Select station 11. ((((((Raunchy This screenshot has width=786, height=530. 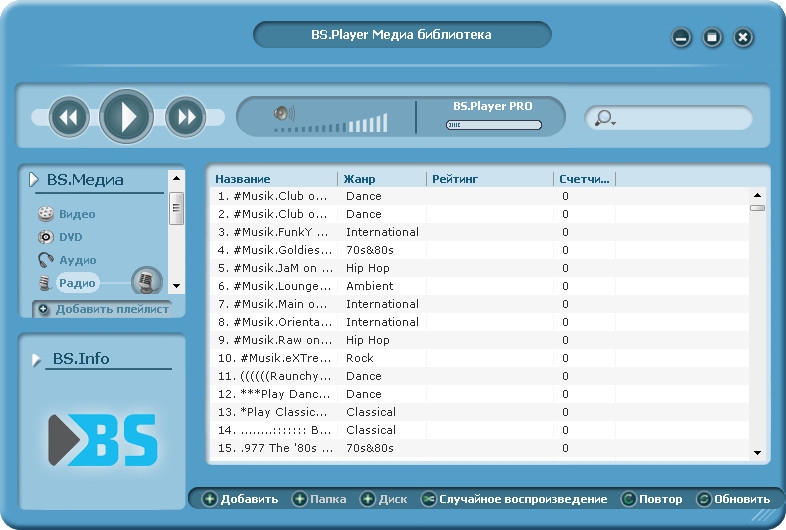tap(480, 377)
